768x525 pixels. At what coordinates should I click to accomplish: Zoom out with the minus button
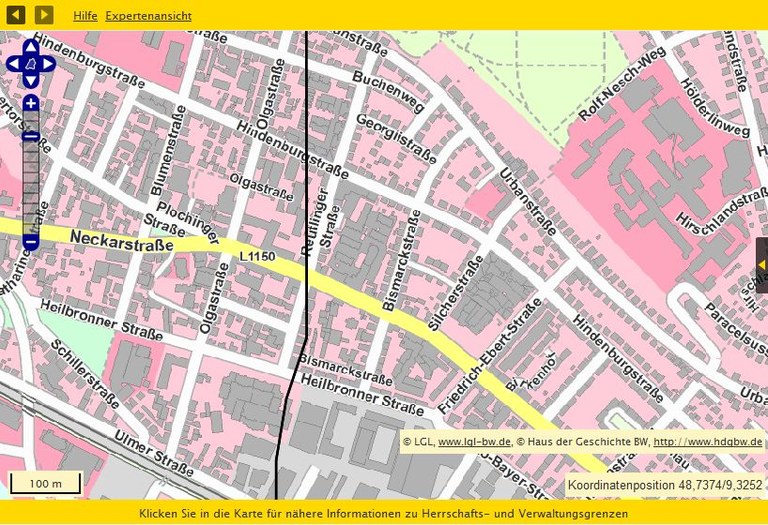(x=31, y=242)
